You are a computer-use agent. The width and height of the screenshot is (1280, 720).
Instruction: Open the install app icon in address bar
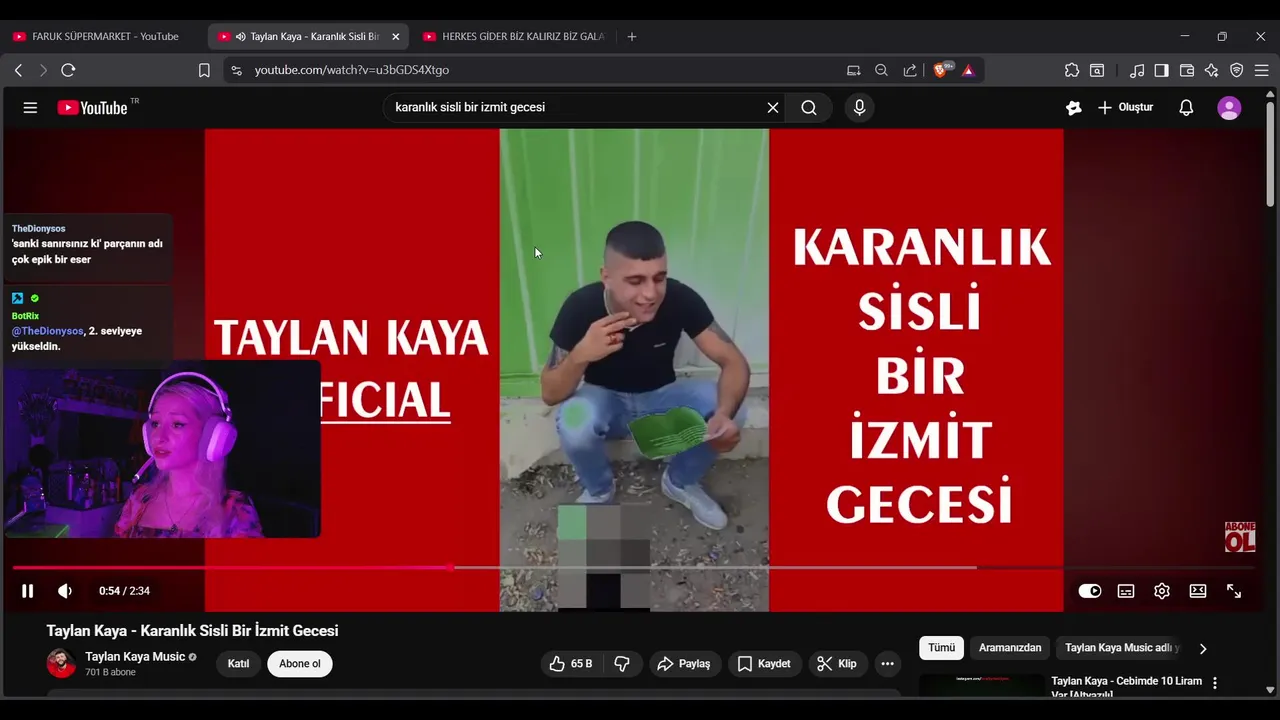click(853, 70)
